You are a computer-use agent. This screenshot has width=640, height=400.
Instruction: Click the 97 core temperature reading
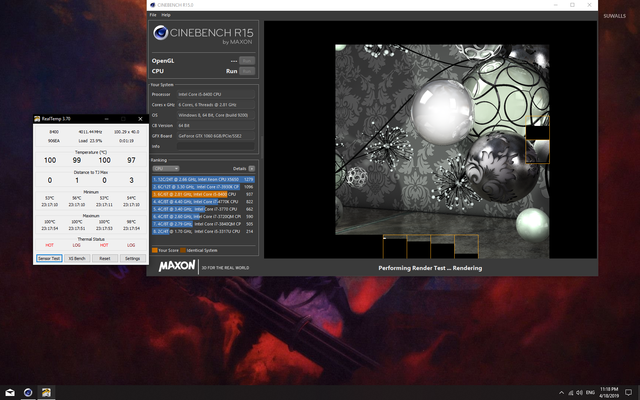(x=131, y=160)
